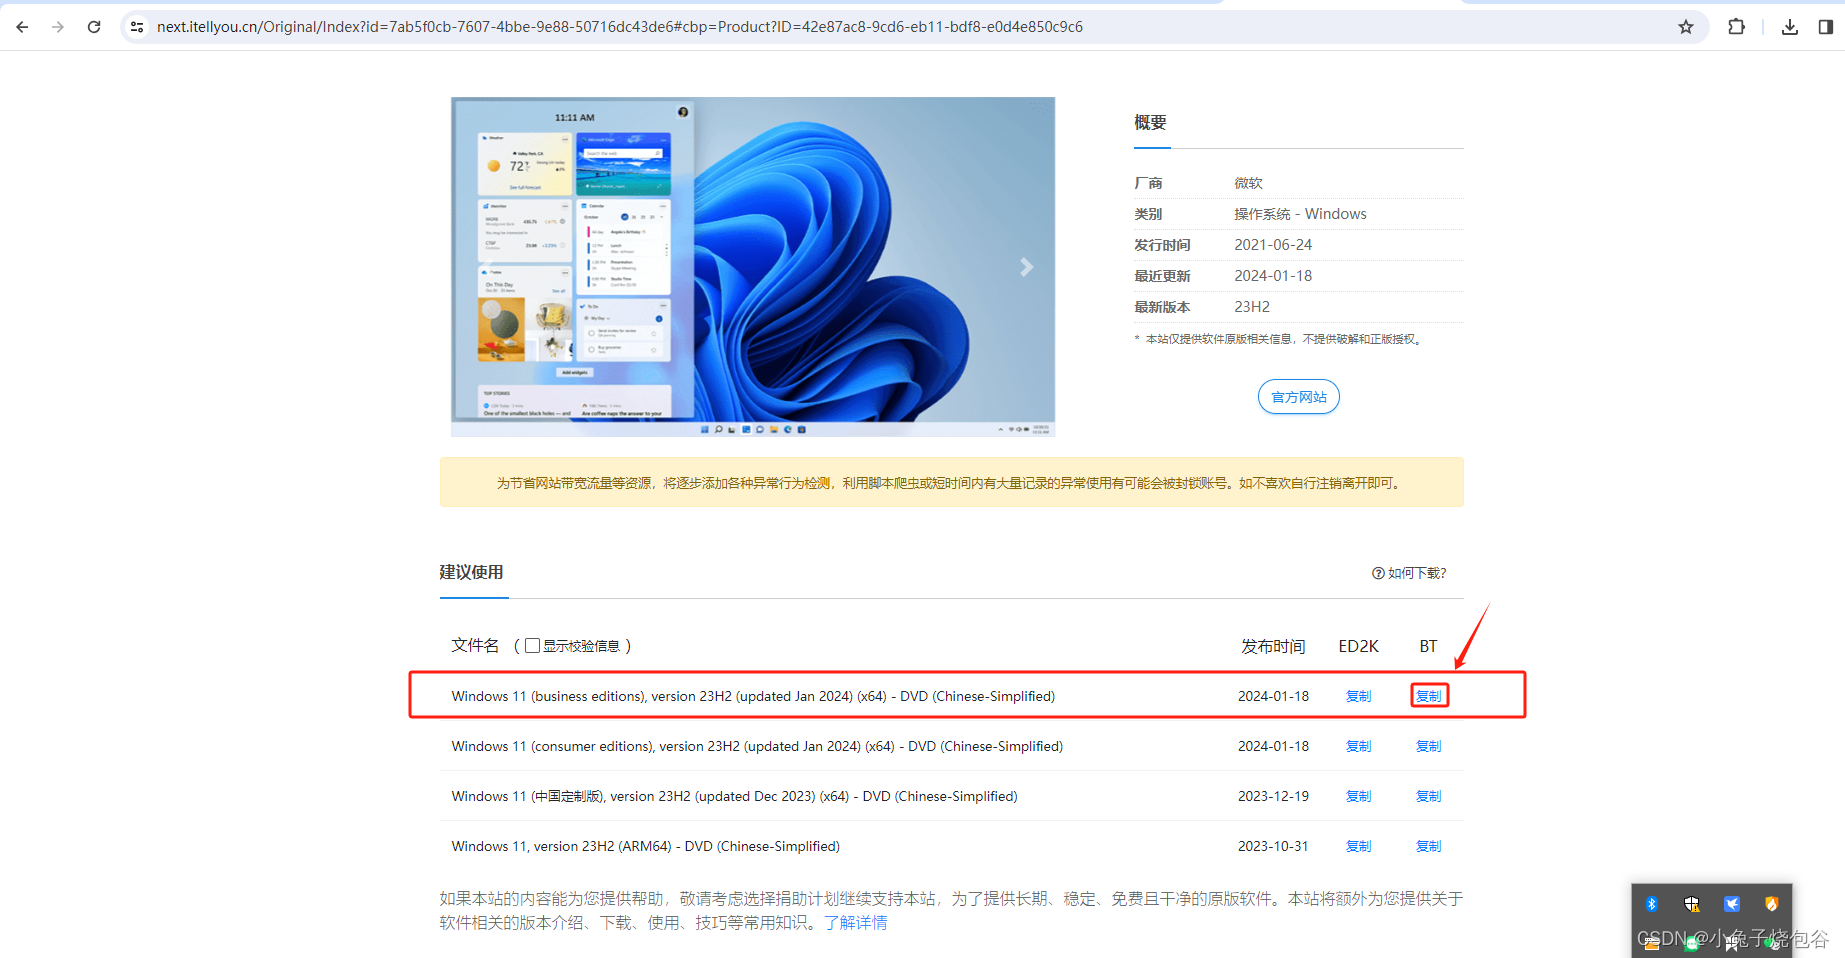The width and height of the screenshot is (1845, 958).
Task: Click the address bar URL
Action: [619, 27]
